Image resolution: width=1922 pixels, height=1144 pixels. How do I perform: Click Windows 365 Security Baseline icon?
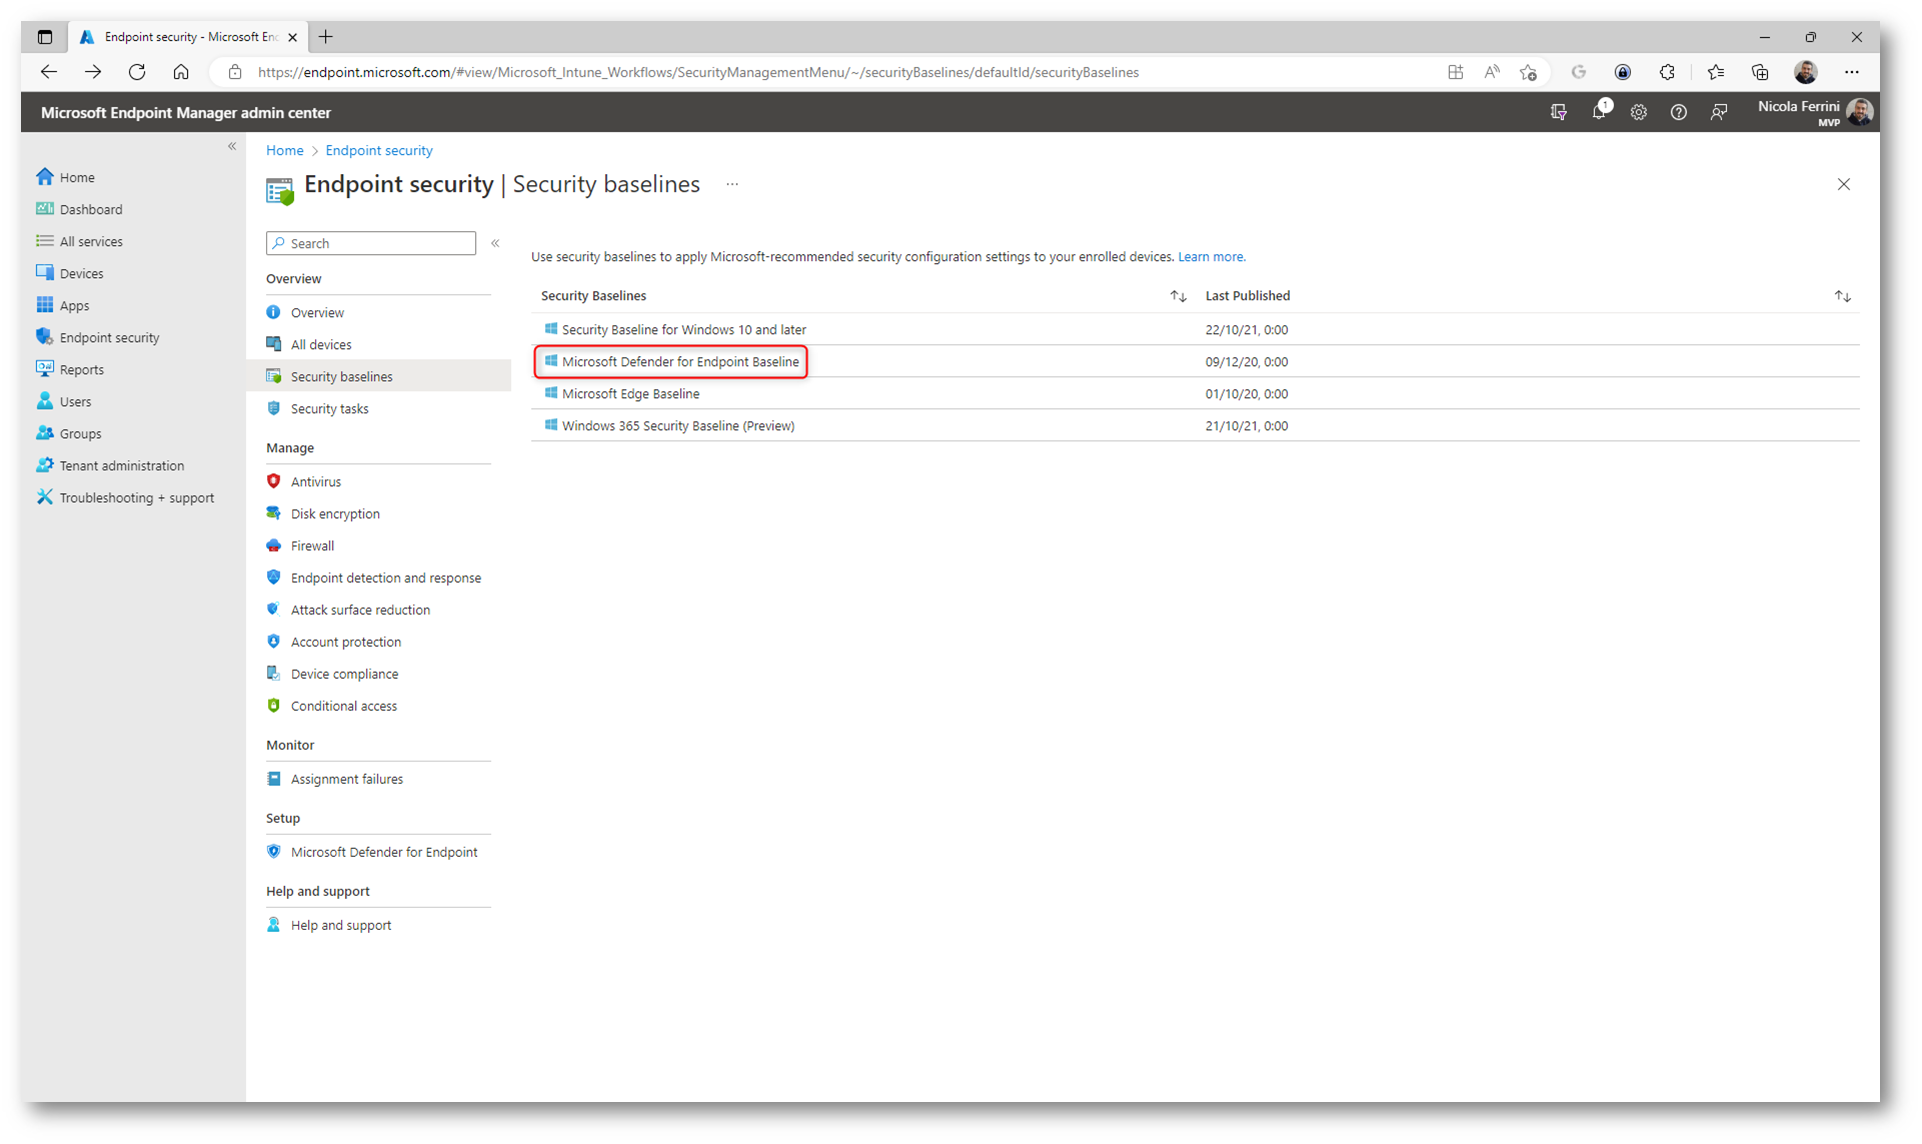click(550, 425)
